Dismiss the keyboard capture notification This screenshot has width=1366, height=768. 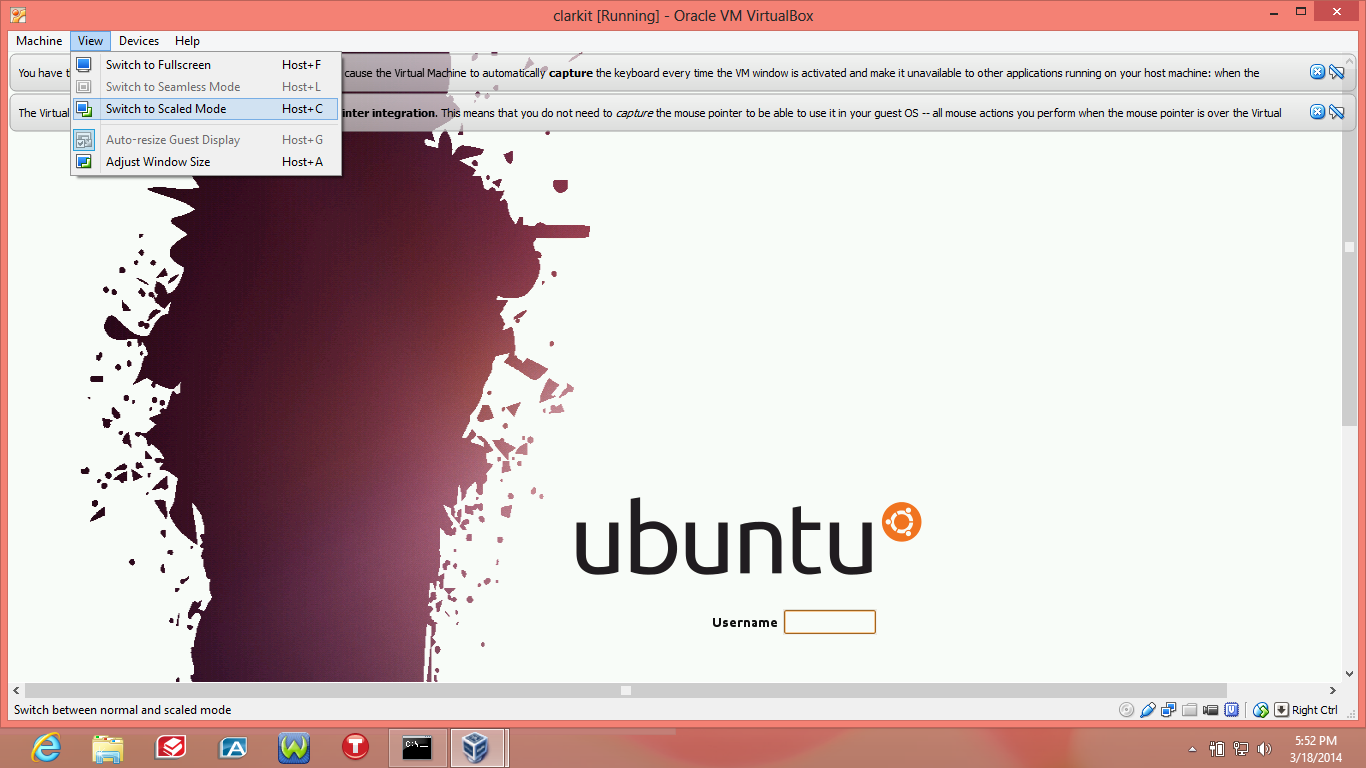1318,72
